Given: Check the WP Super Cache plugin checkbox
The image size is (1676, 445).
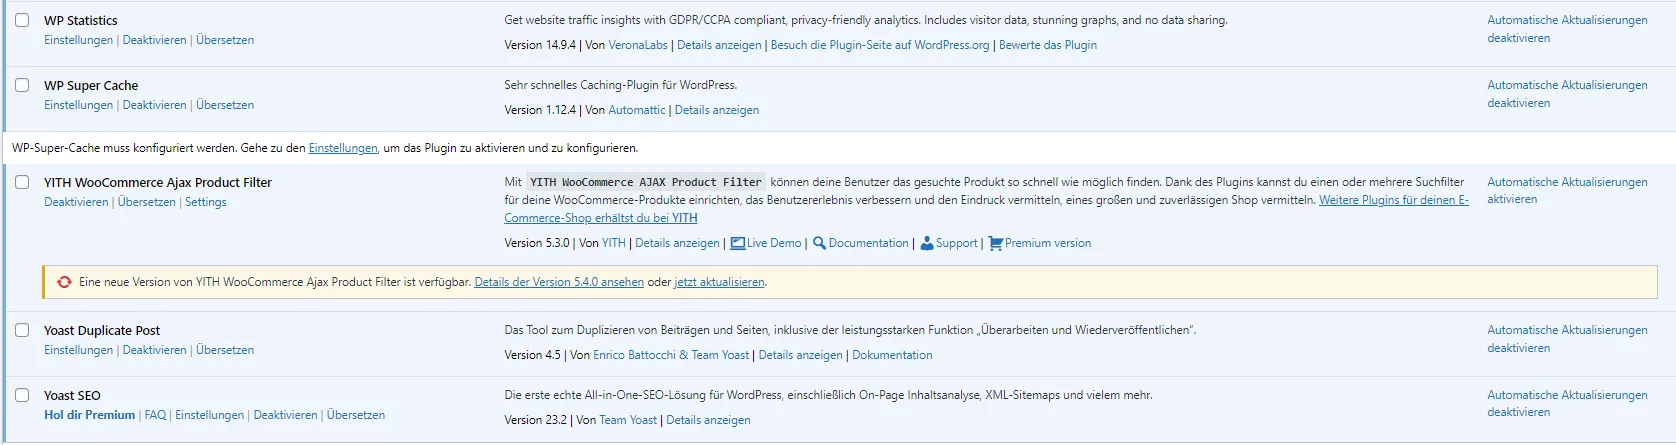Looking at the screenshot, I should (x=22, y=85).
